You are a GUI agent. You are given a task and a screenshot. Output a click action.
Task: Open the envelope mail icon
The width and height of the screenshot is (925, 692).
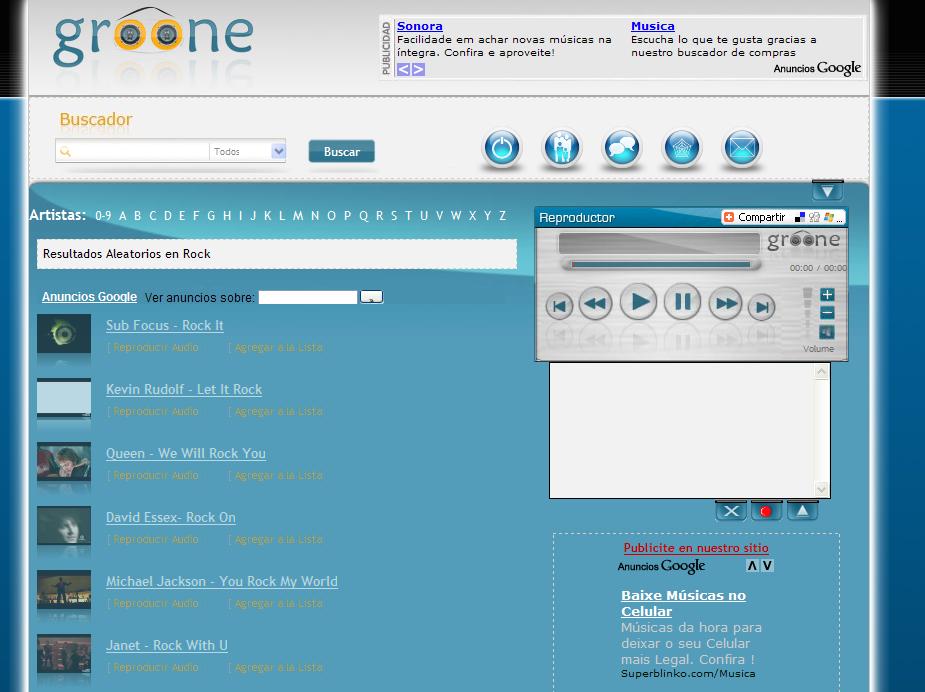pos(742,147)
